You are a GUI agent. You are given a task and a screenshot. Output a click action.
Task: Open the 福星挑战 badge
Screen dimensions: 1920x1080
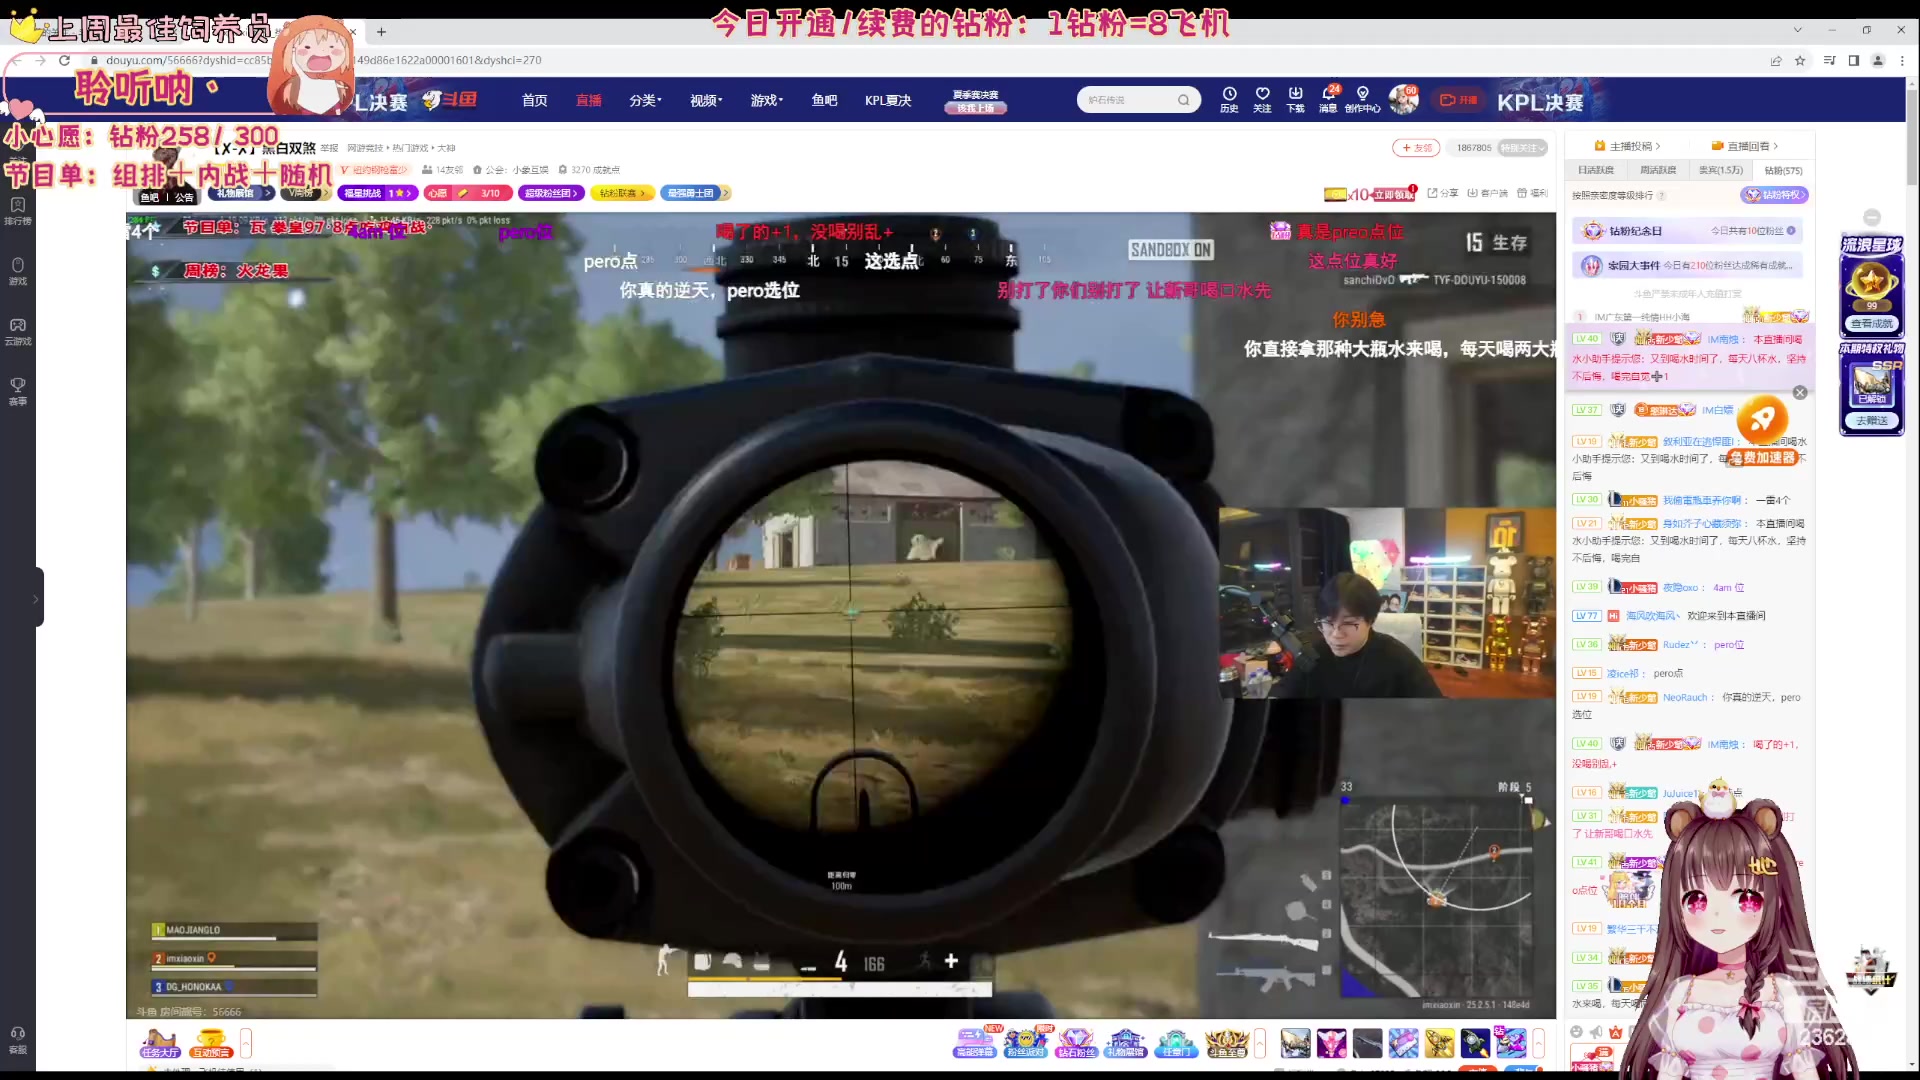pyautogui.click(x=377, y=193)
